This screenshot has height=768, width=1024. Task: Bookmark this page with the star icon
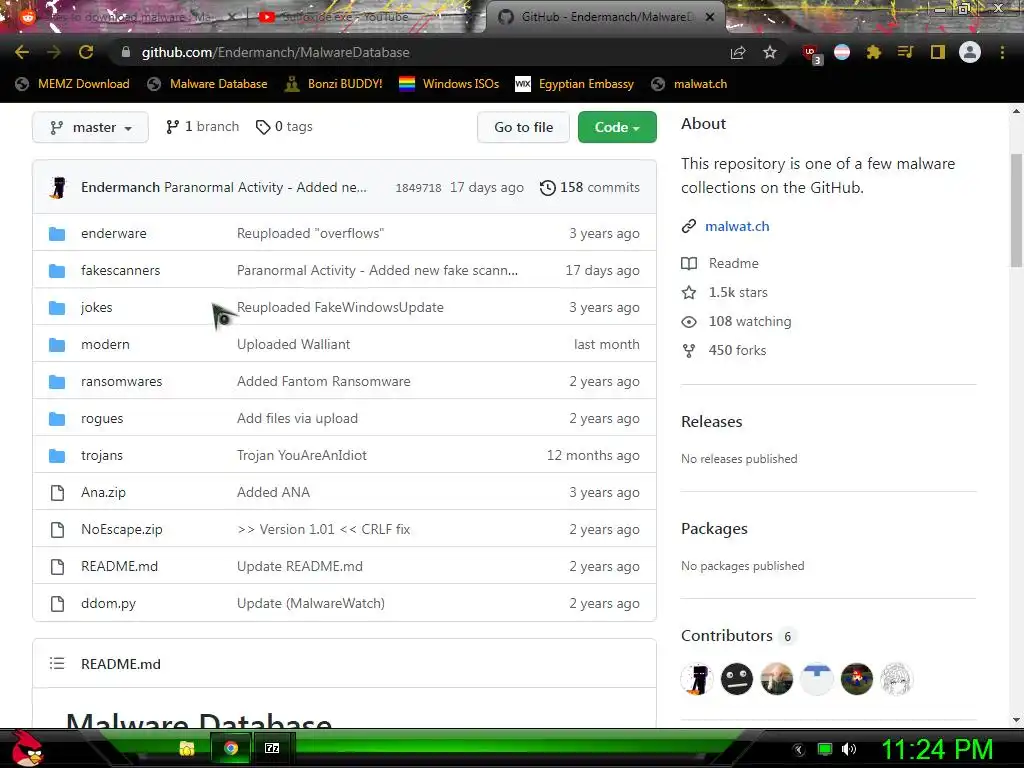point(770,52)
